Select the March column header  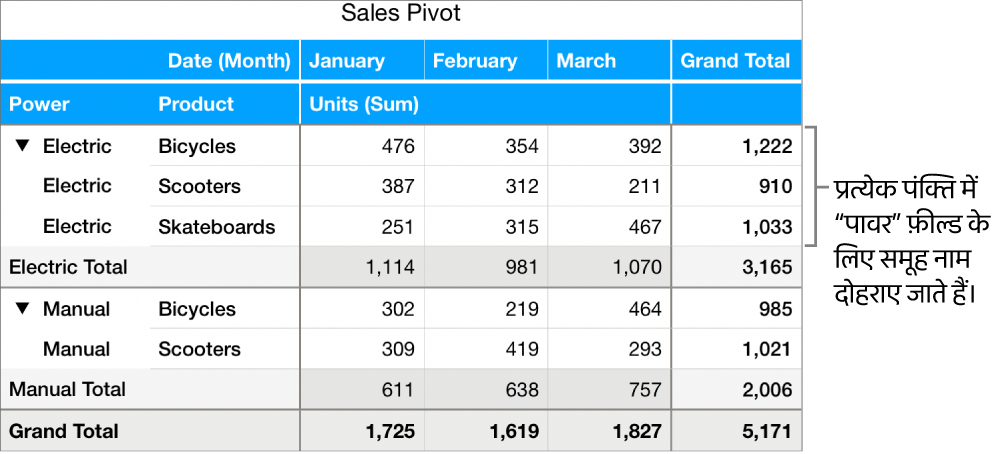[586, 61]
